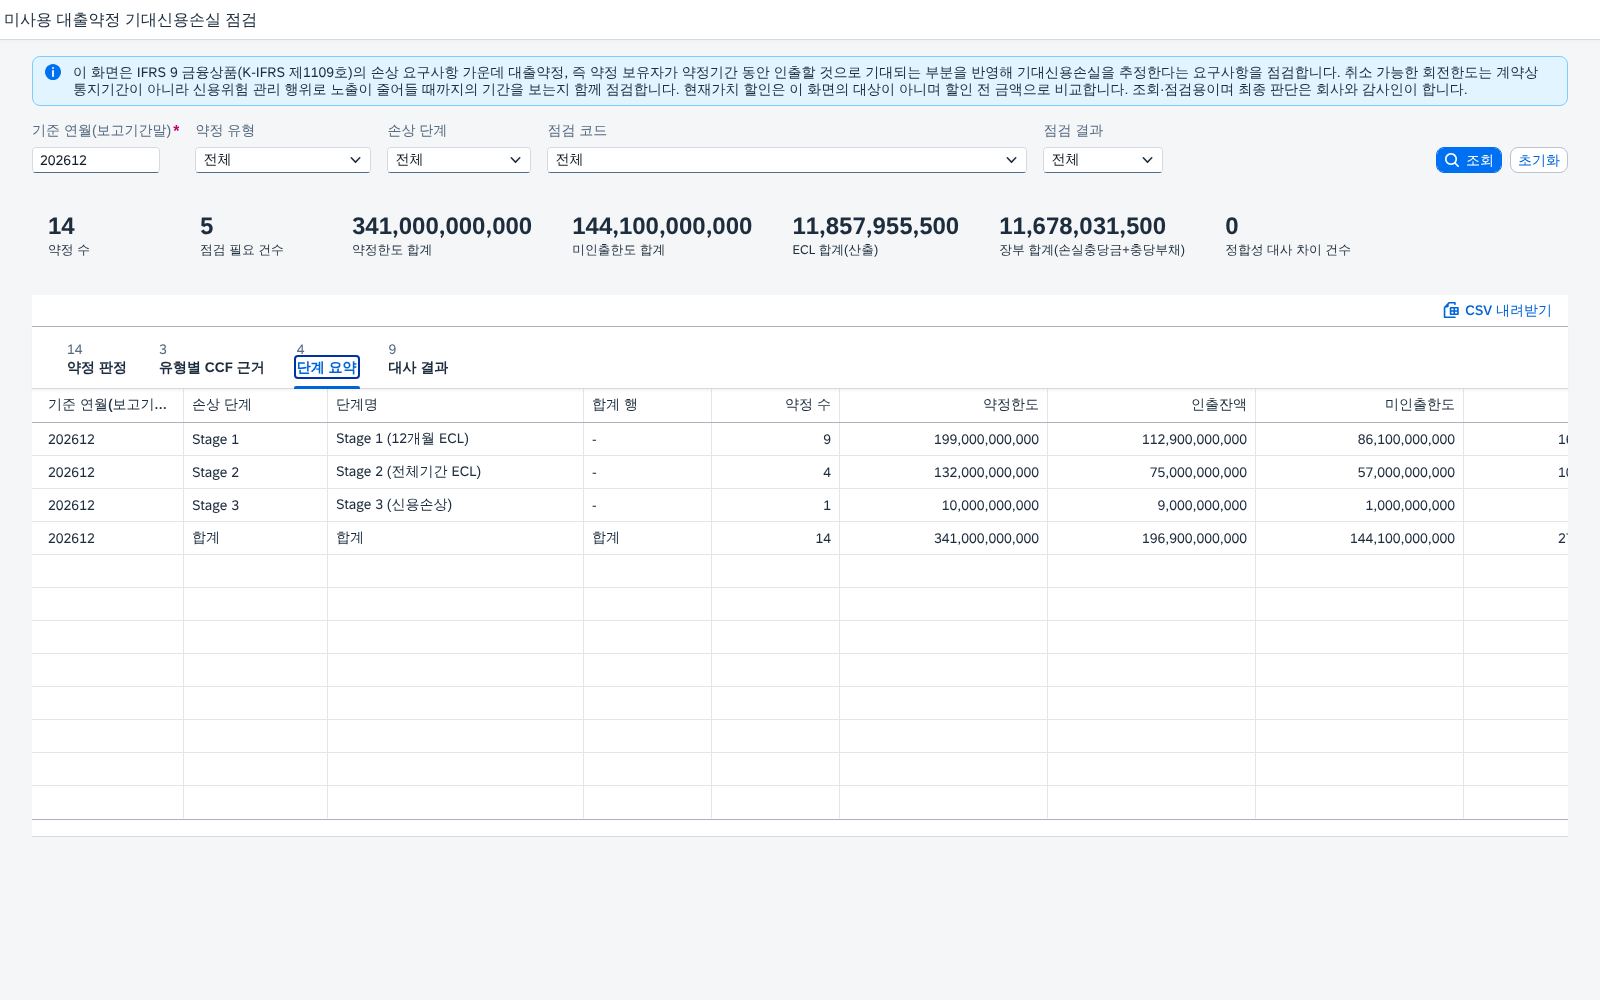This screenshot has height=1000, width=1600.
Task: Click the 정합성 대사 차이 건수 KPI label
Action: 1288,250
